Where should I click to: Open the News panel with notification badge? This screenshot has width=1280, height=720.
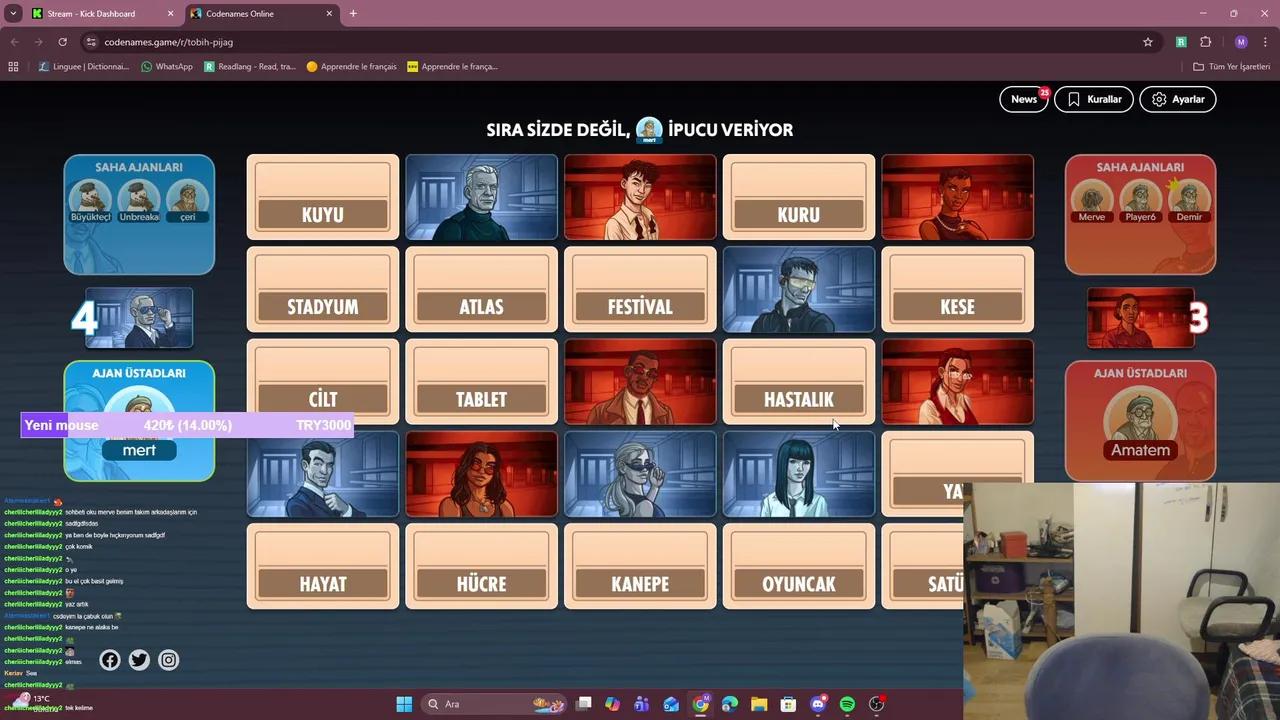[x=1023, y=99]
